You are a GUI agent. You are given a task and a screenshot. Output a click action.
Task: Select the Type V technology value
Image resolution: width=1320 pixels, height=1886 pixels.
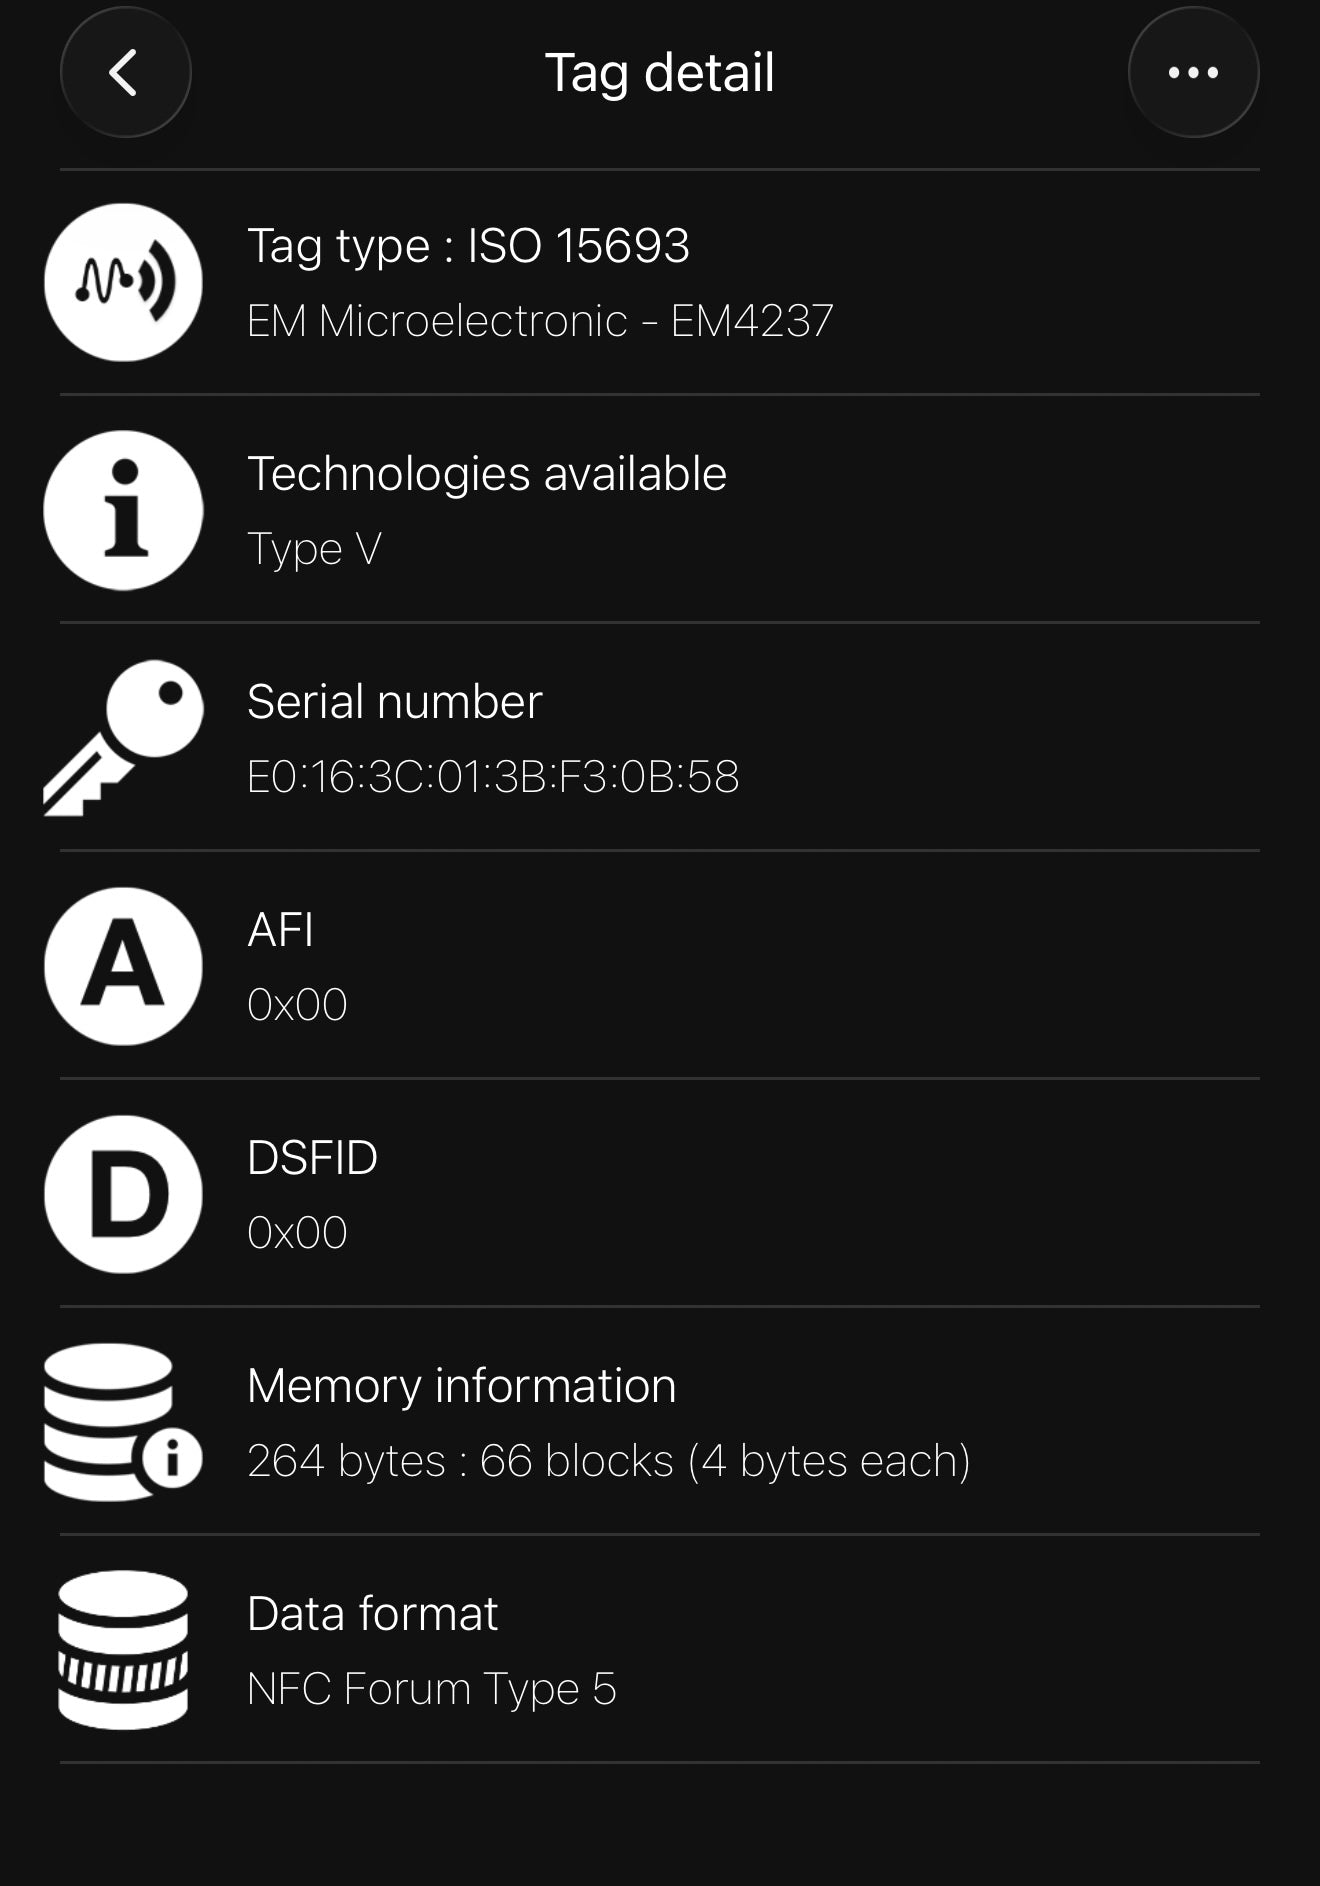(314, 549)
